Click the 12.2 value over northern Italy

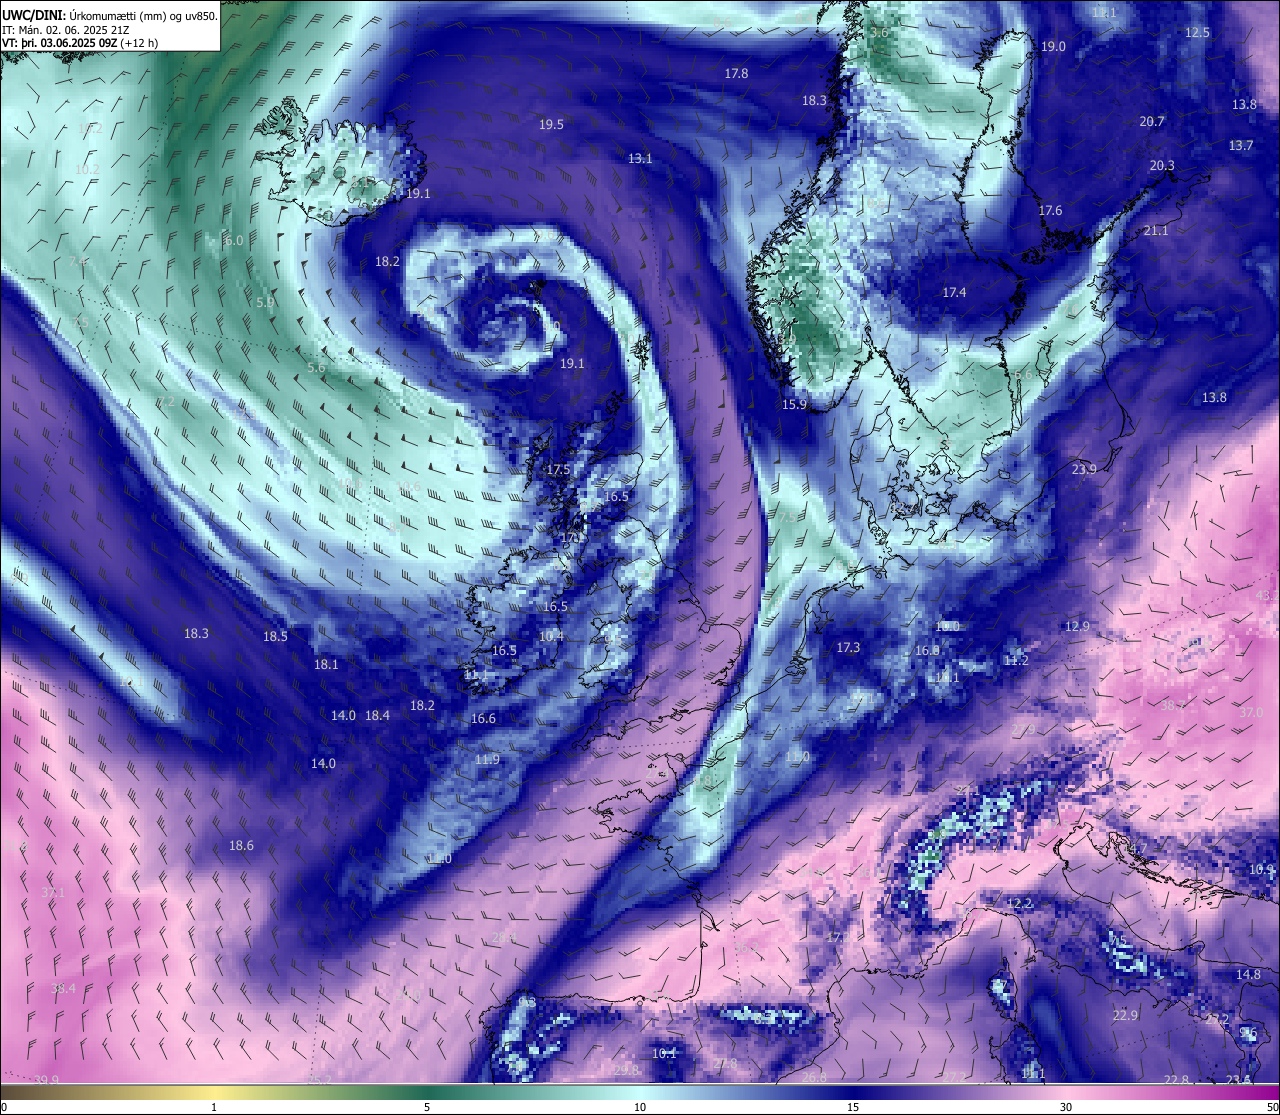click(x=1019, y=904)
